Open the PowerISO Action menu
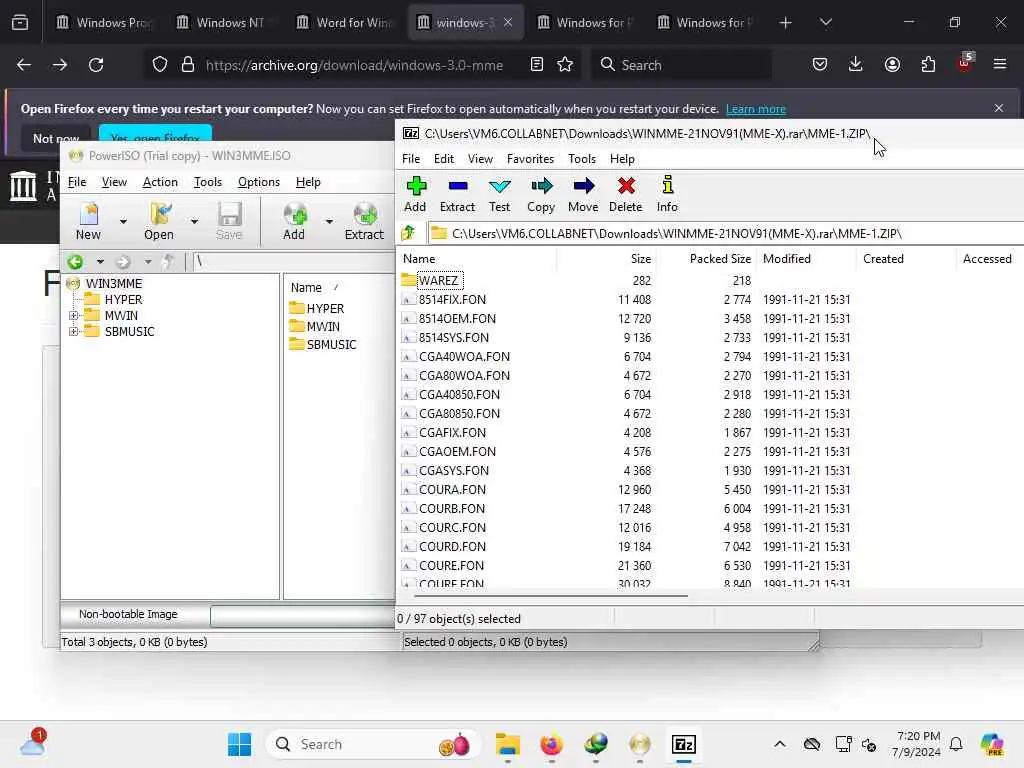1024x768 pixels. [x=160, y=182]
